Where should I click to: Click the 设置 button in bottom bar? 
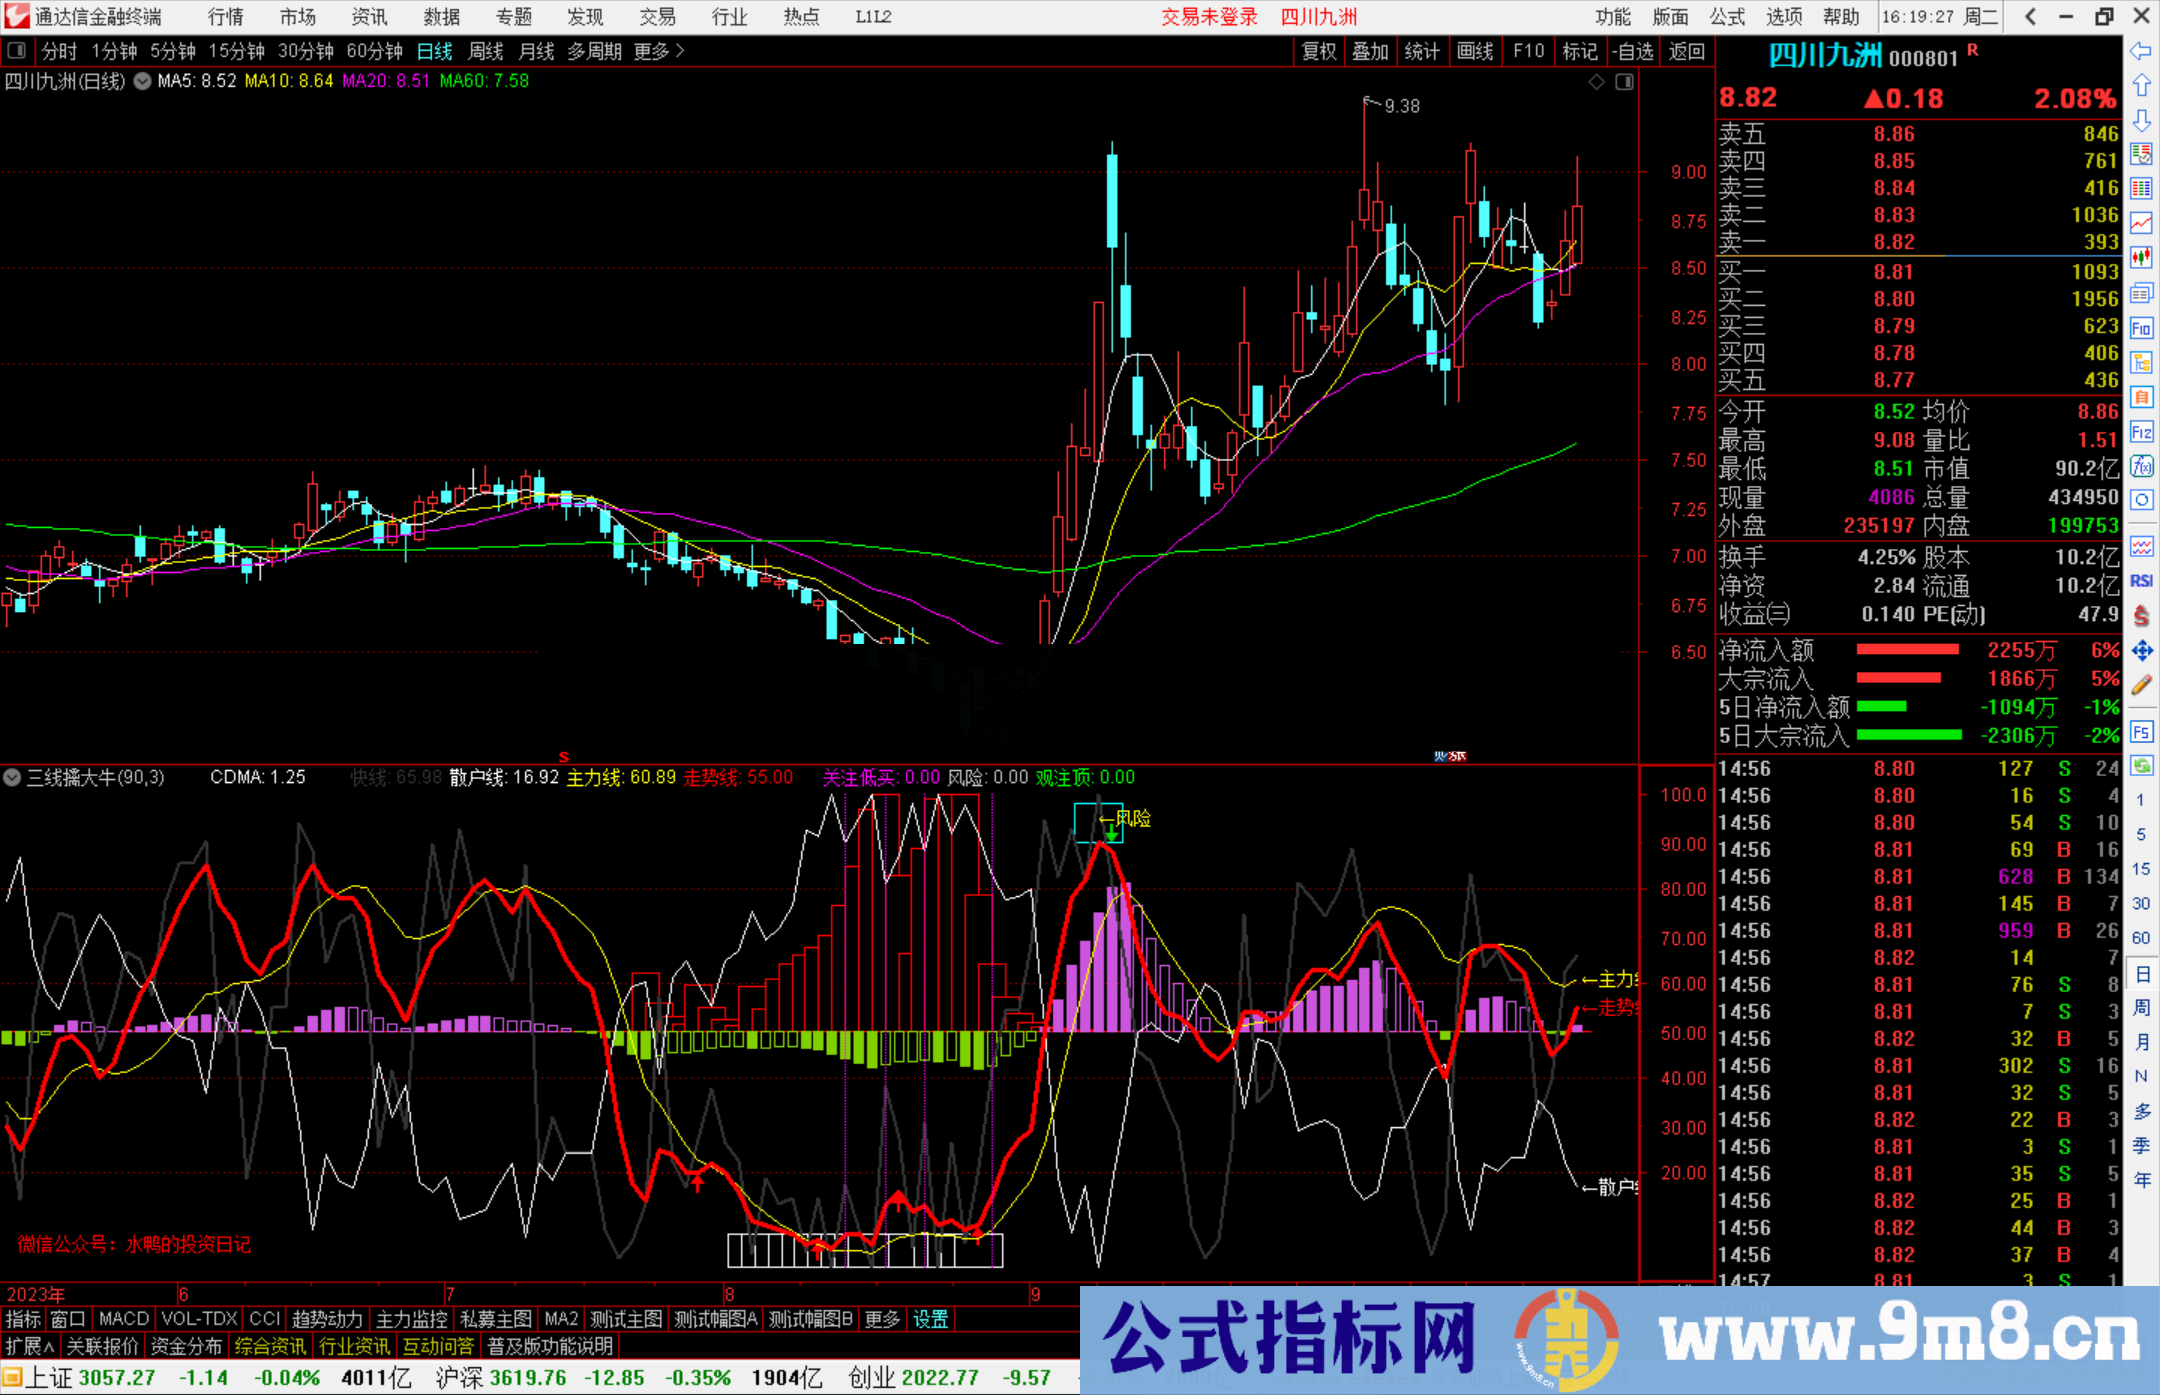tap(930, 1319)
